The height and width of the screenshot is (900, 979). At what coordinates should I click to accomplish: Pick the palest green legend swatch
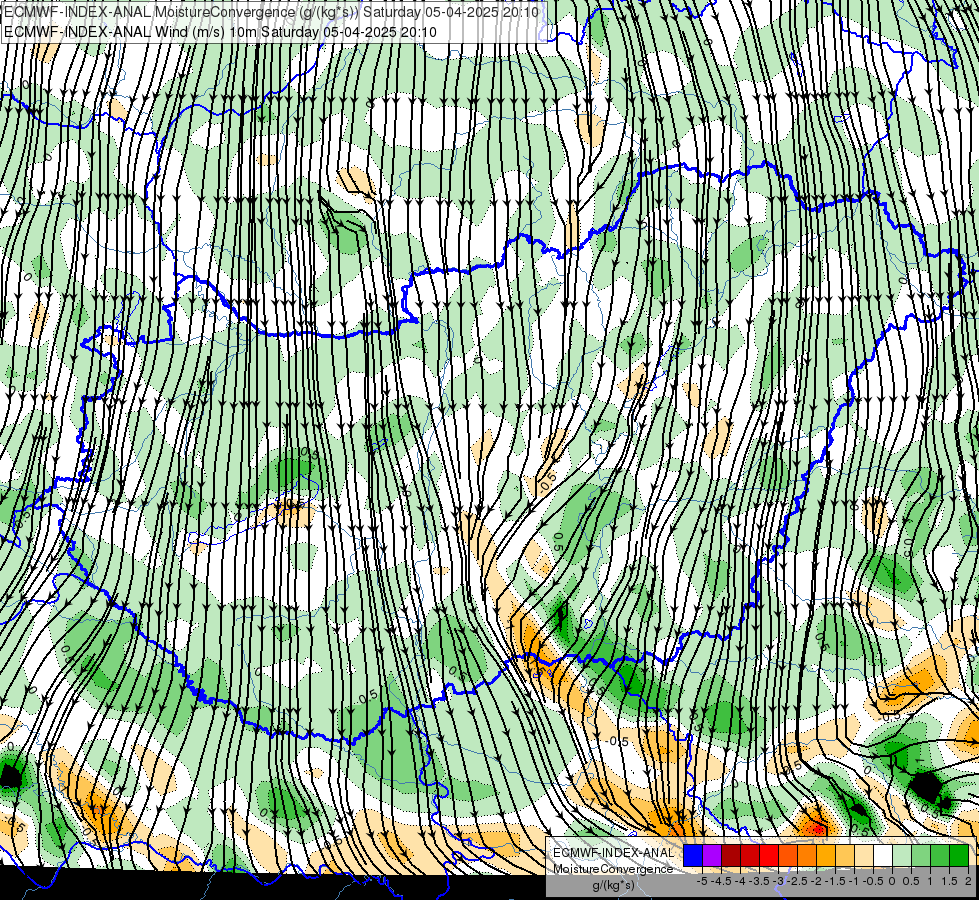pyautogui.click(x=902, y=856)
